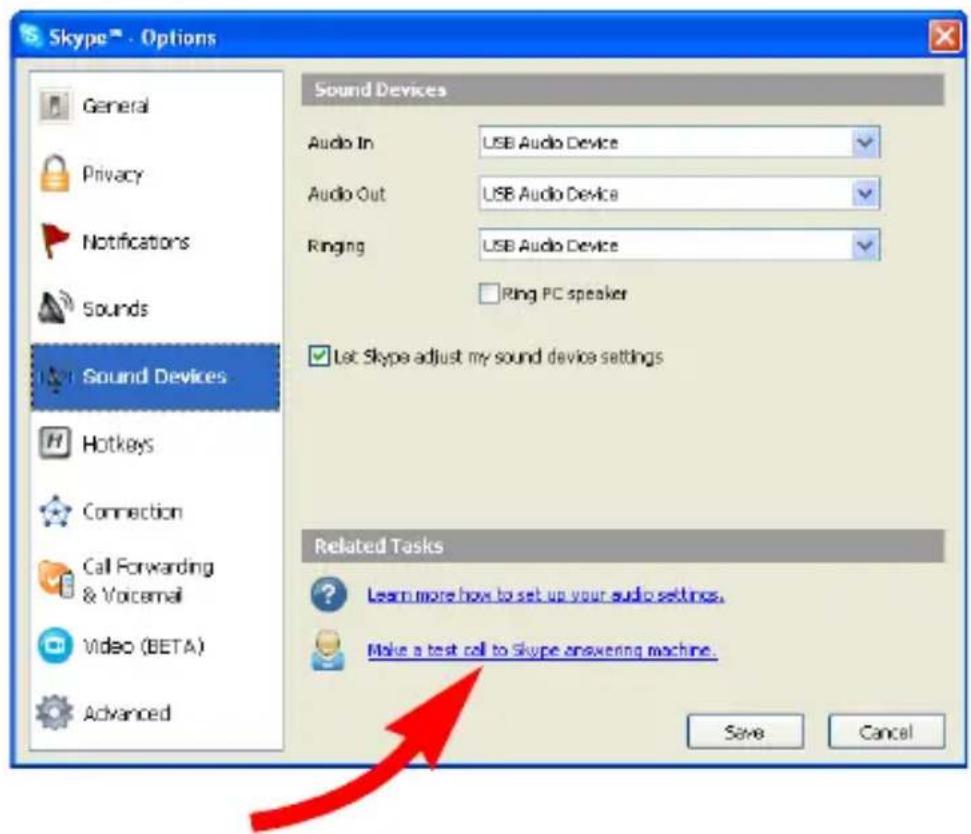
Task: Click the Call Forwarding & Voicemail icon
Action: [x=56, y=579]
